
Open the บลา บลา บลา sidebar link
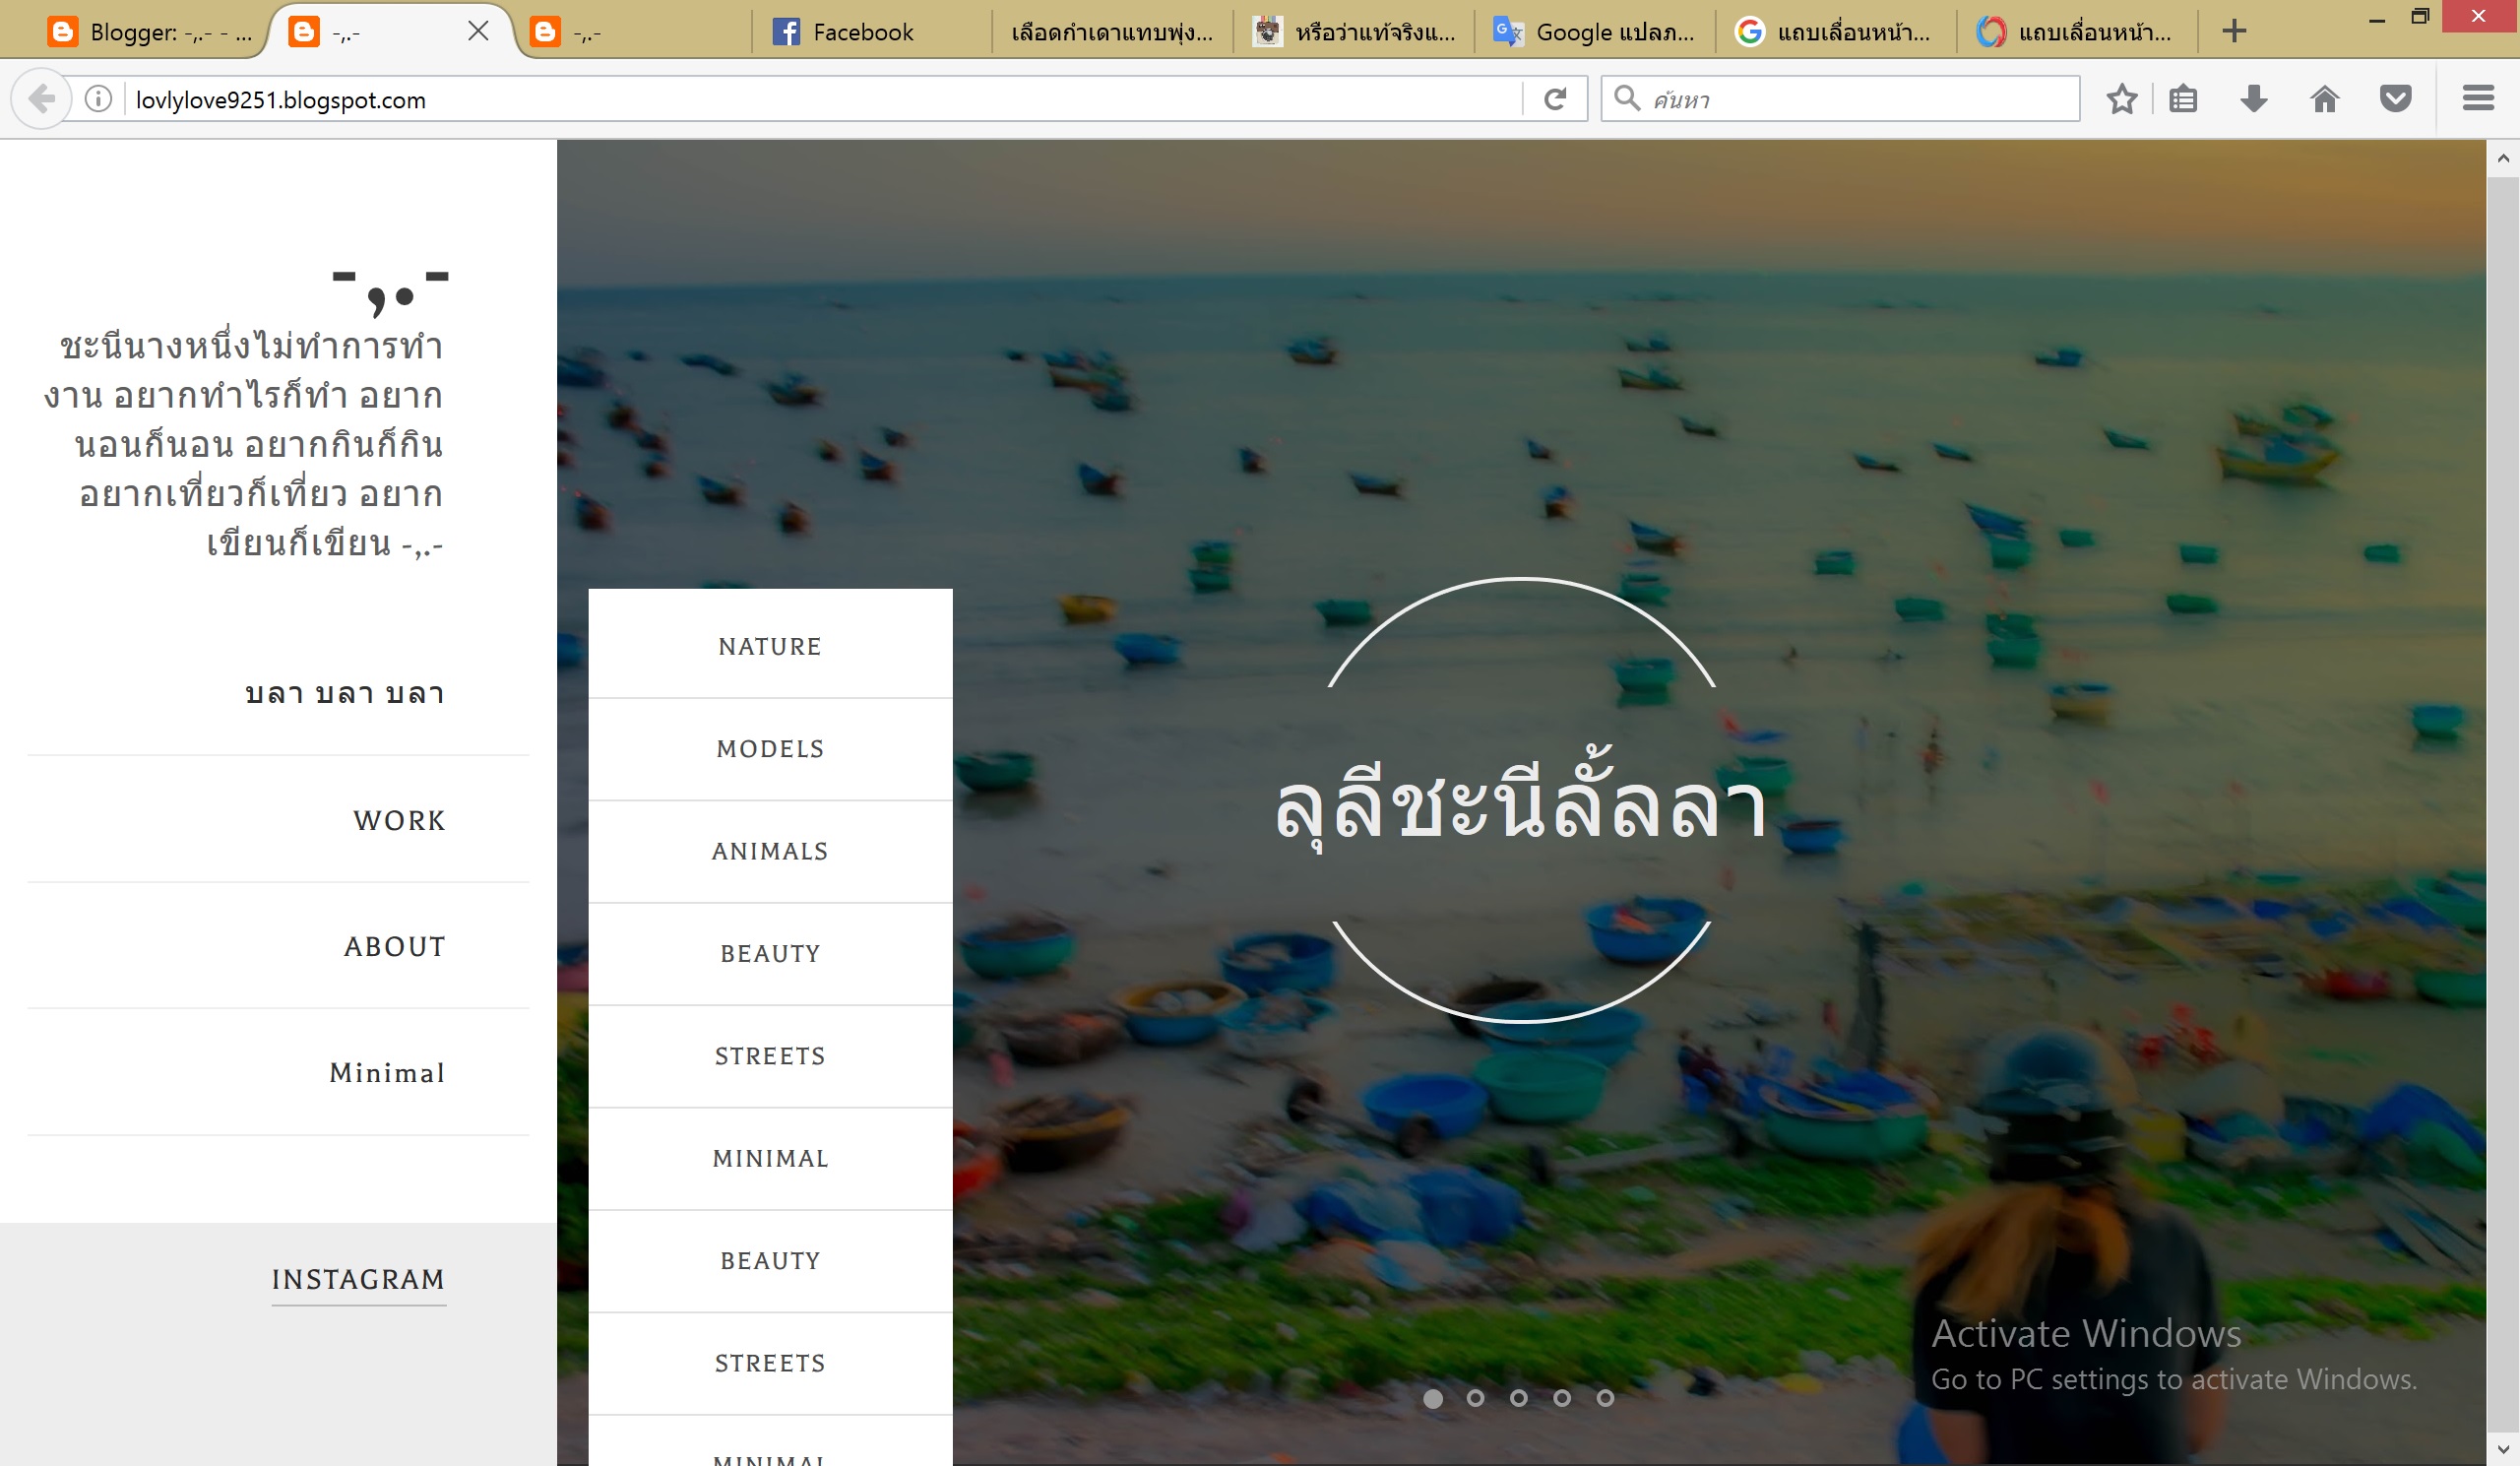[x=344, y=693]
